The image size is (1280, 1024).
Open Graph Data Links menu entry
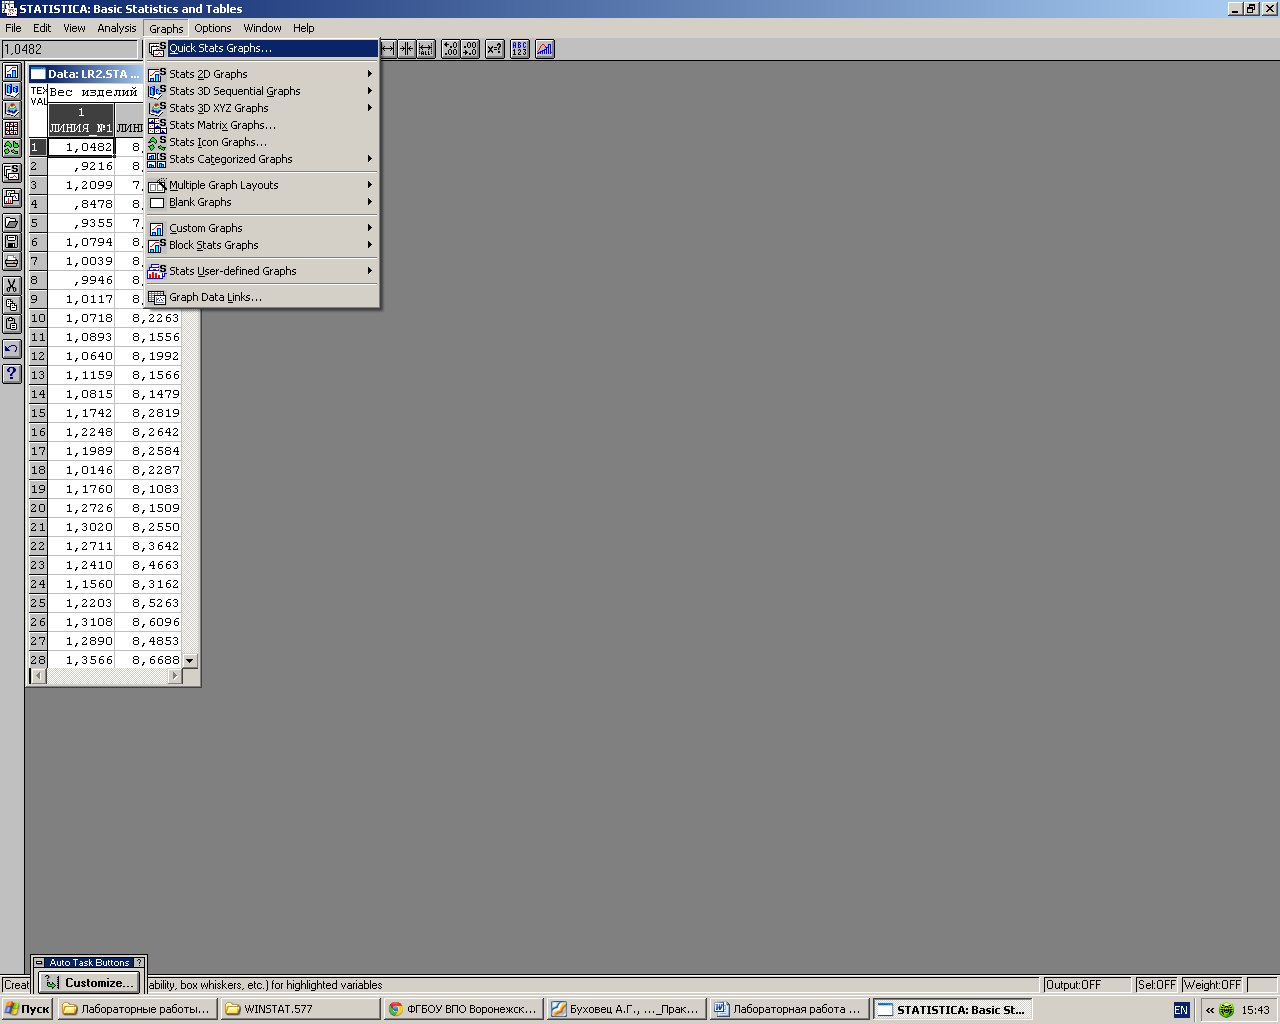[x=262, y=297]
